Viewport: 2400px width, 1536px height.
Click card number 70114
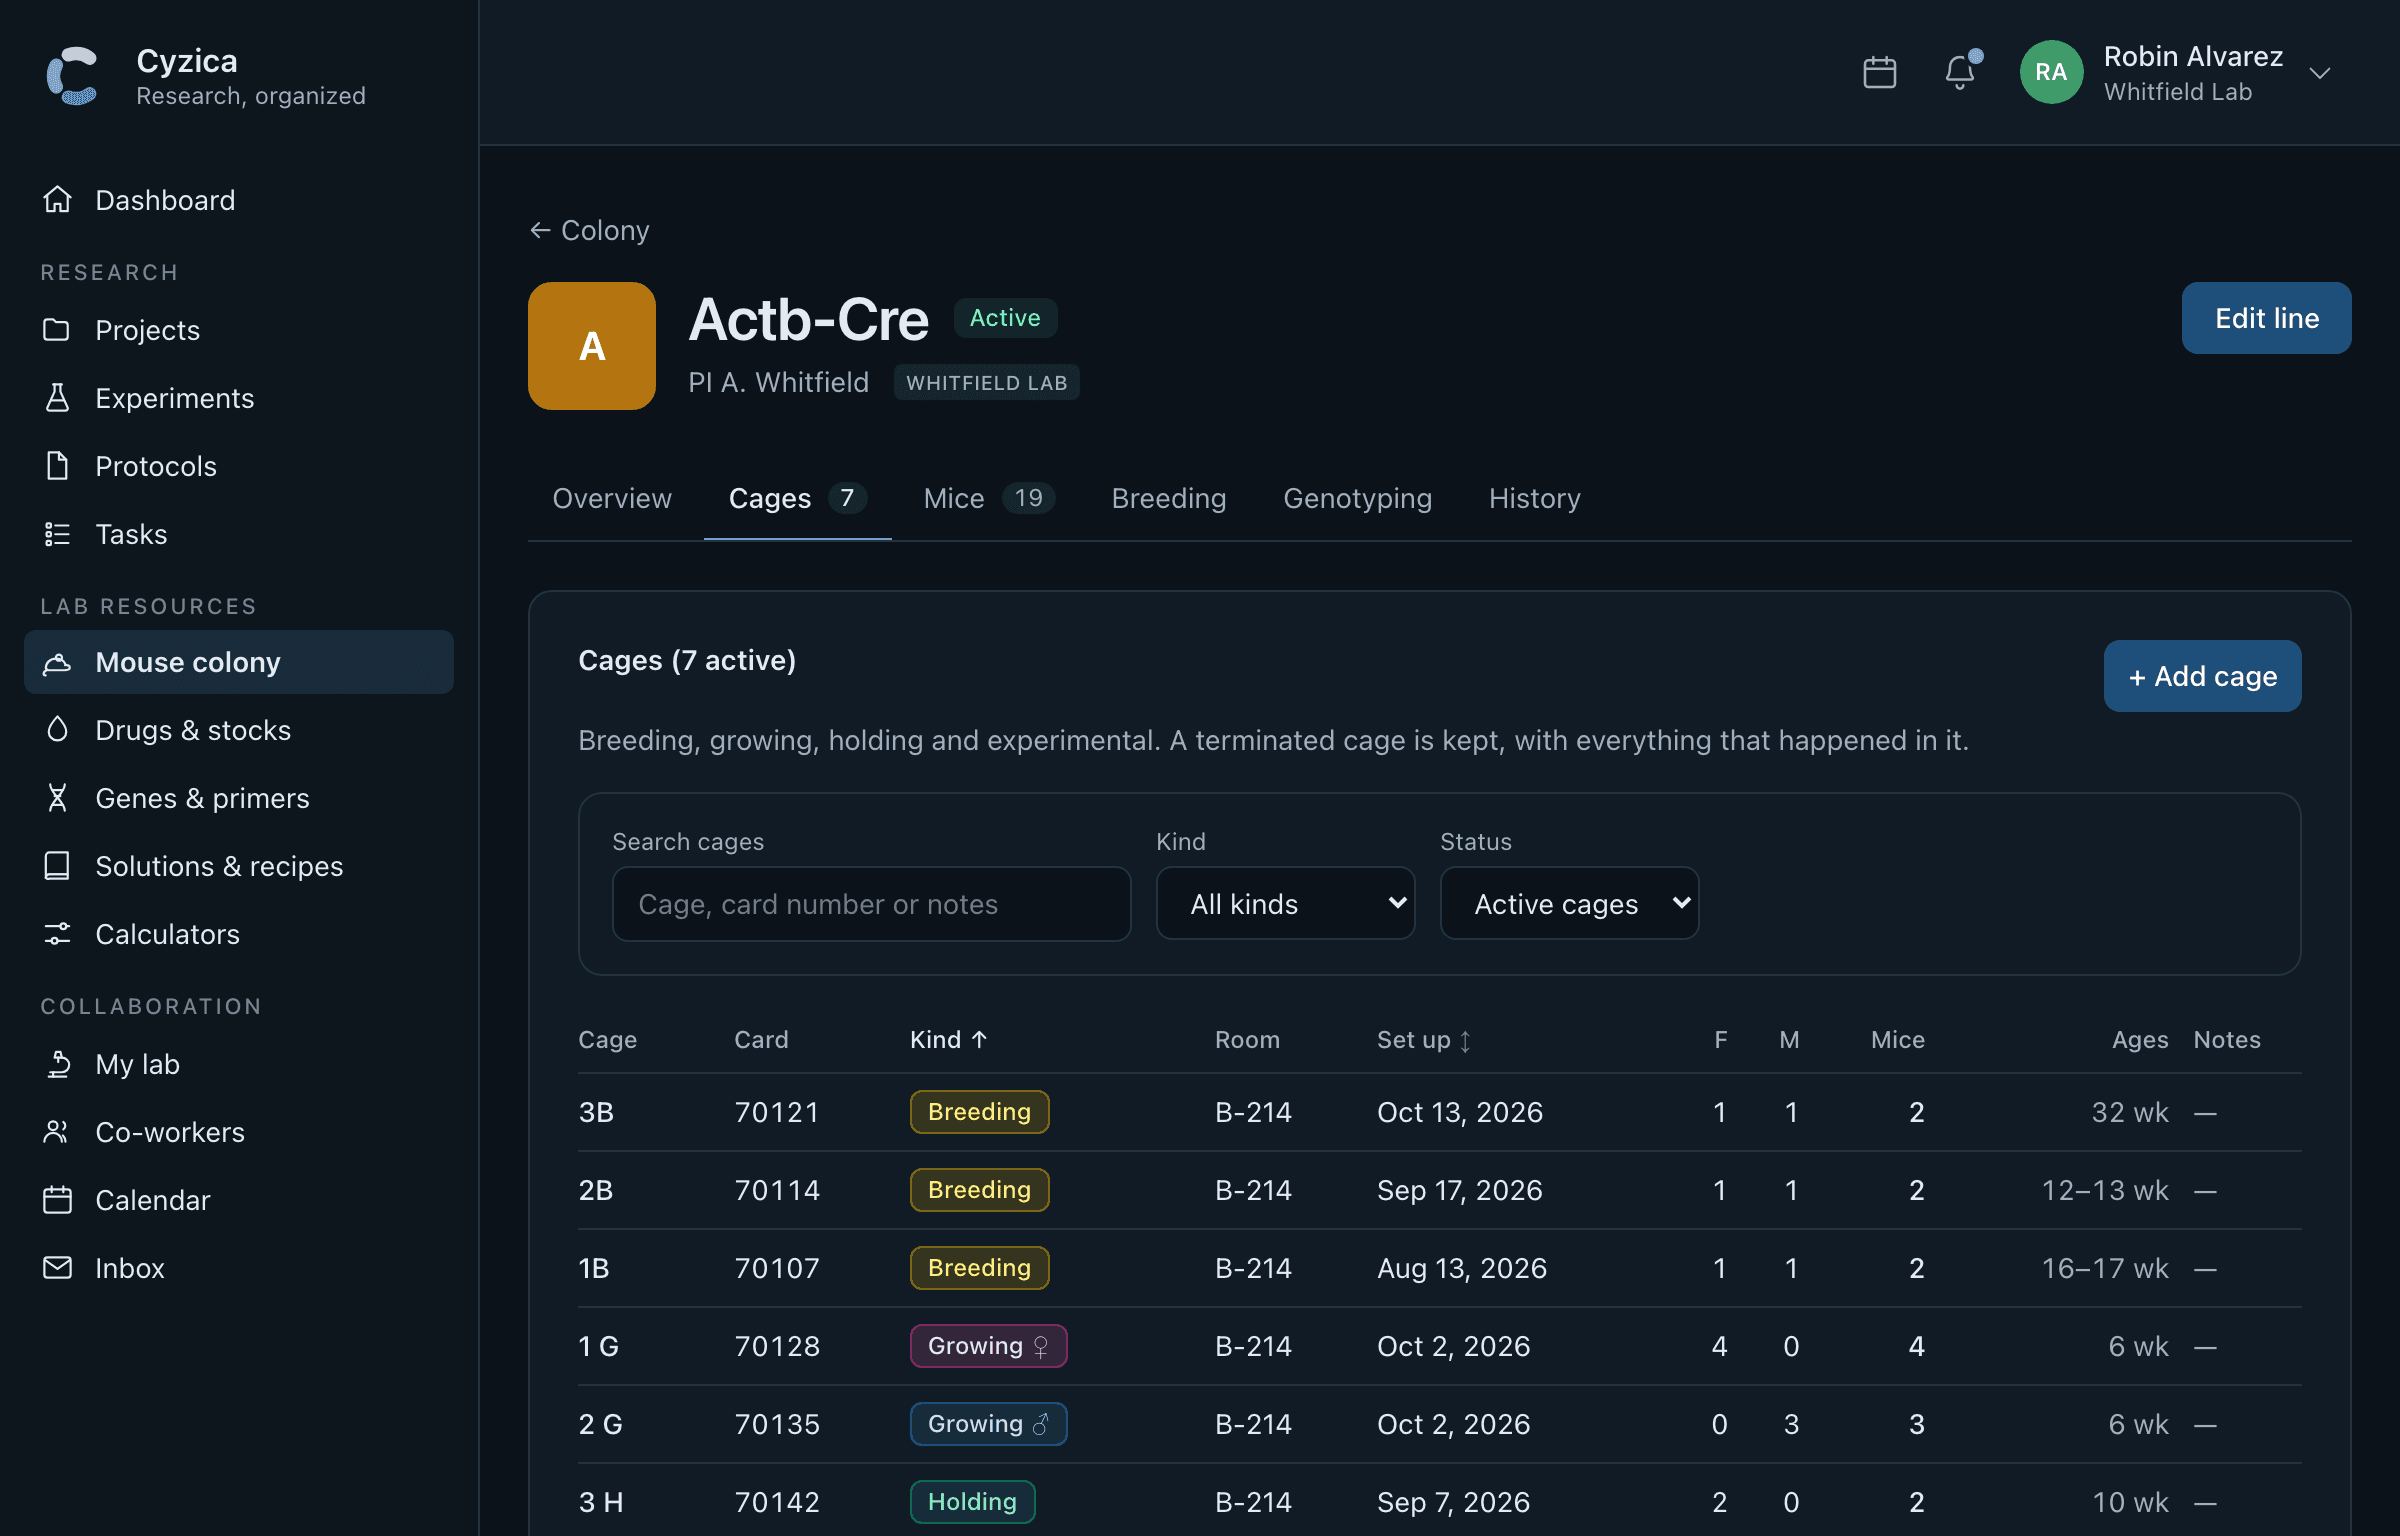point(777,1190)
